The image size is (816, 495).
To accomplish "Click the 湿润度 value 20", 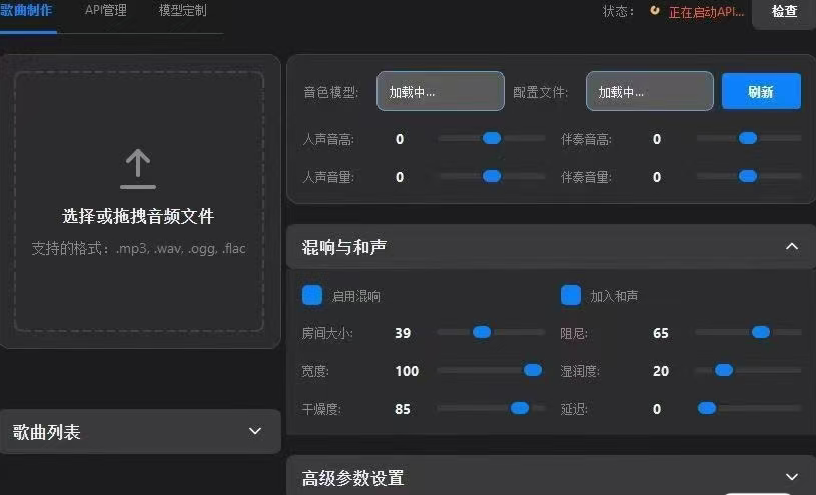I will pyautogui.click(x=660, y=371).
